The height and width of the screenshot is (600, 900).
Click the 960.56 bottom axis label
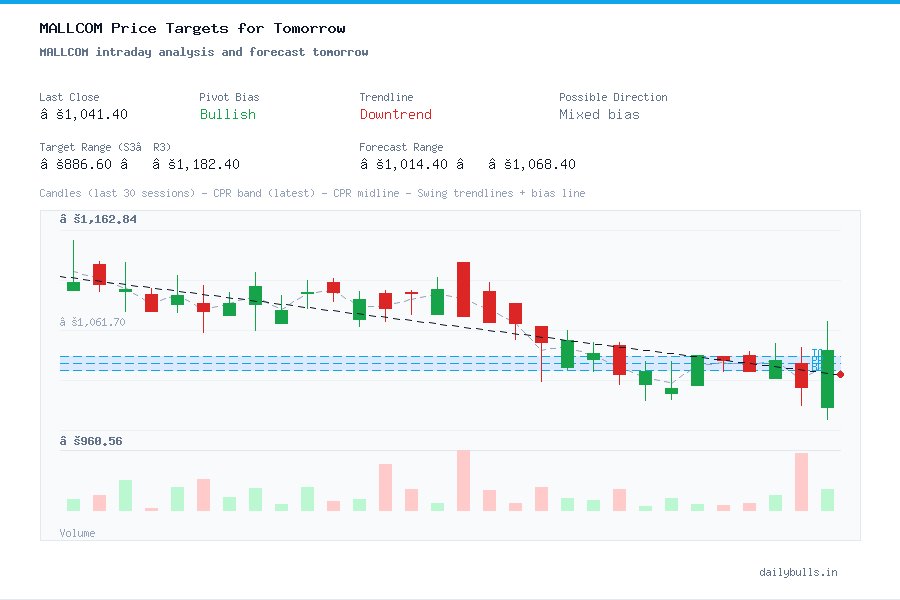91,441
